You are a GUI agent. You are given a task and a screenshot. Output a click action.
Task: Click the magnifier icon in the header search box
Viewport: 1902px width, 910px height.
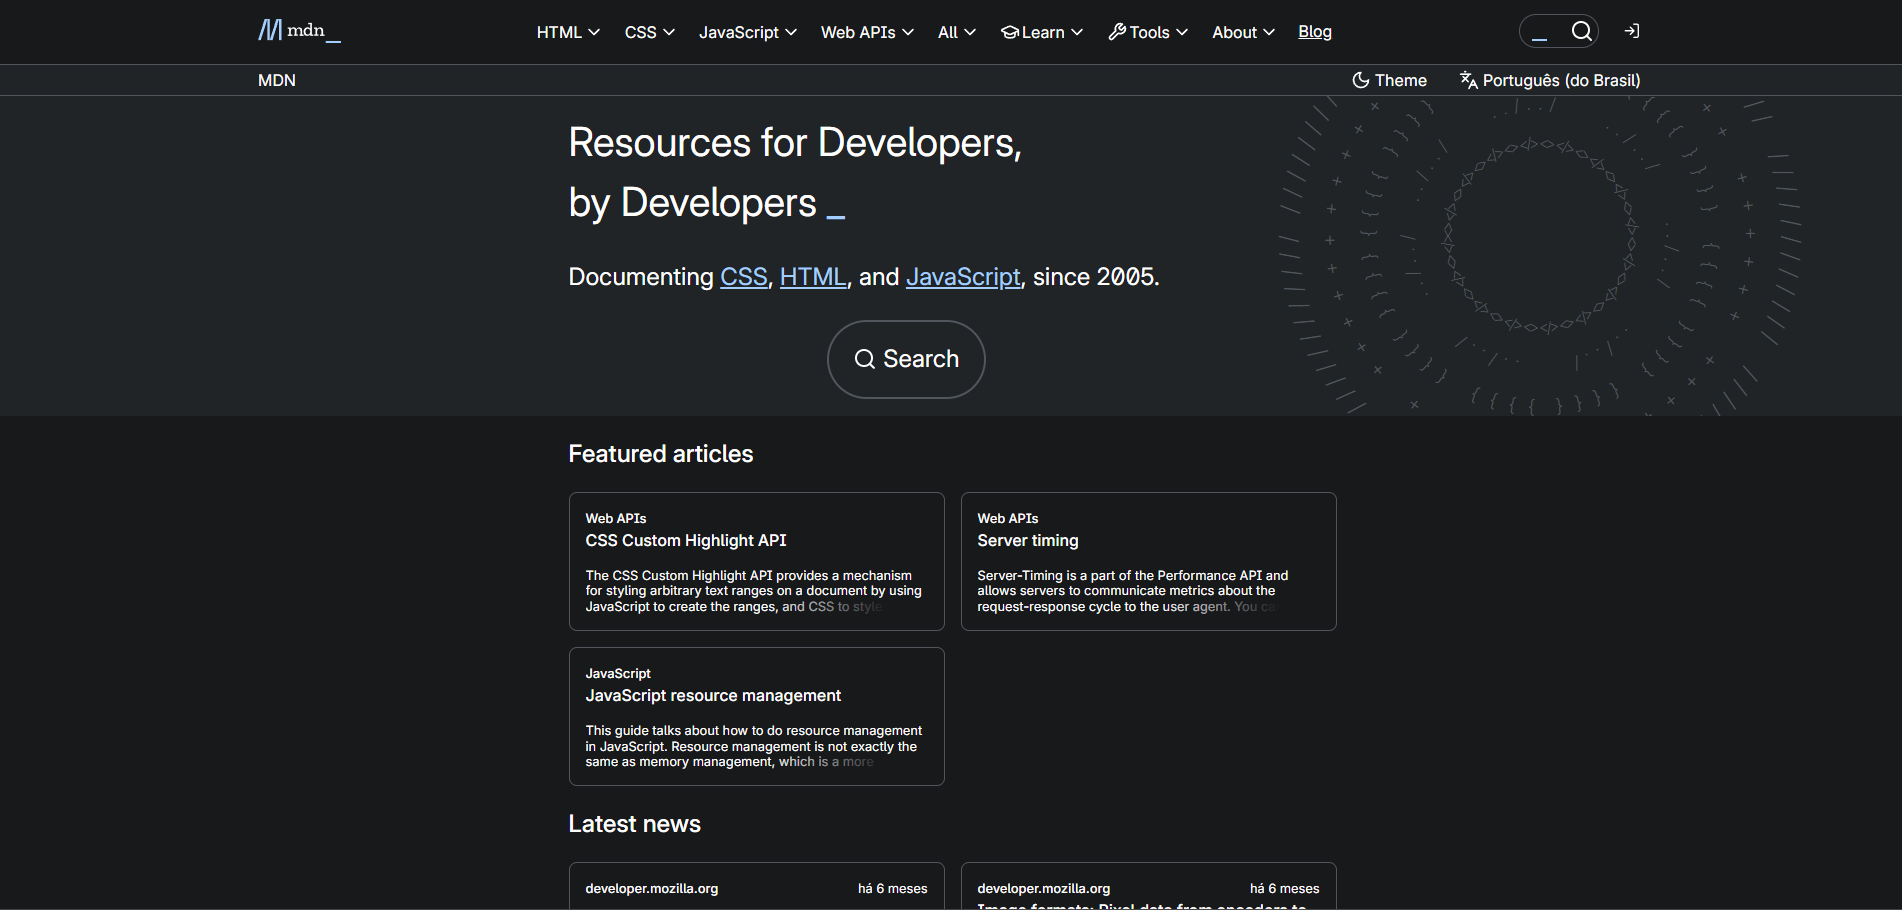click(1581, 31)
